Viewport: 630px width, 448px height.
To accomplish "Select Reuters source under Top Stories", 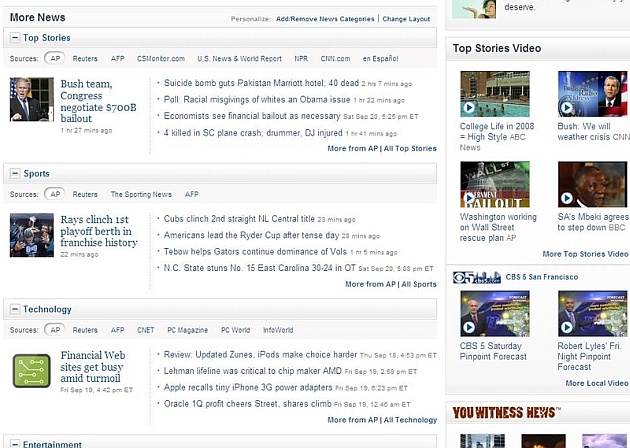I will [x=85, y=59].
